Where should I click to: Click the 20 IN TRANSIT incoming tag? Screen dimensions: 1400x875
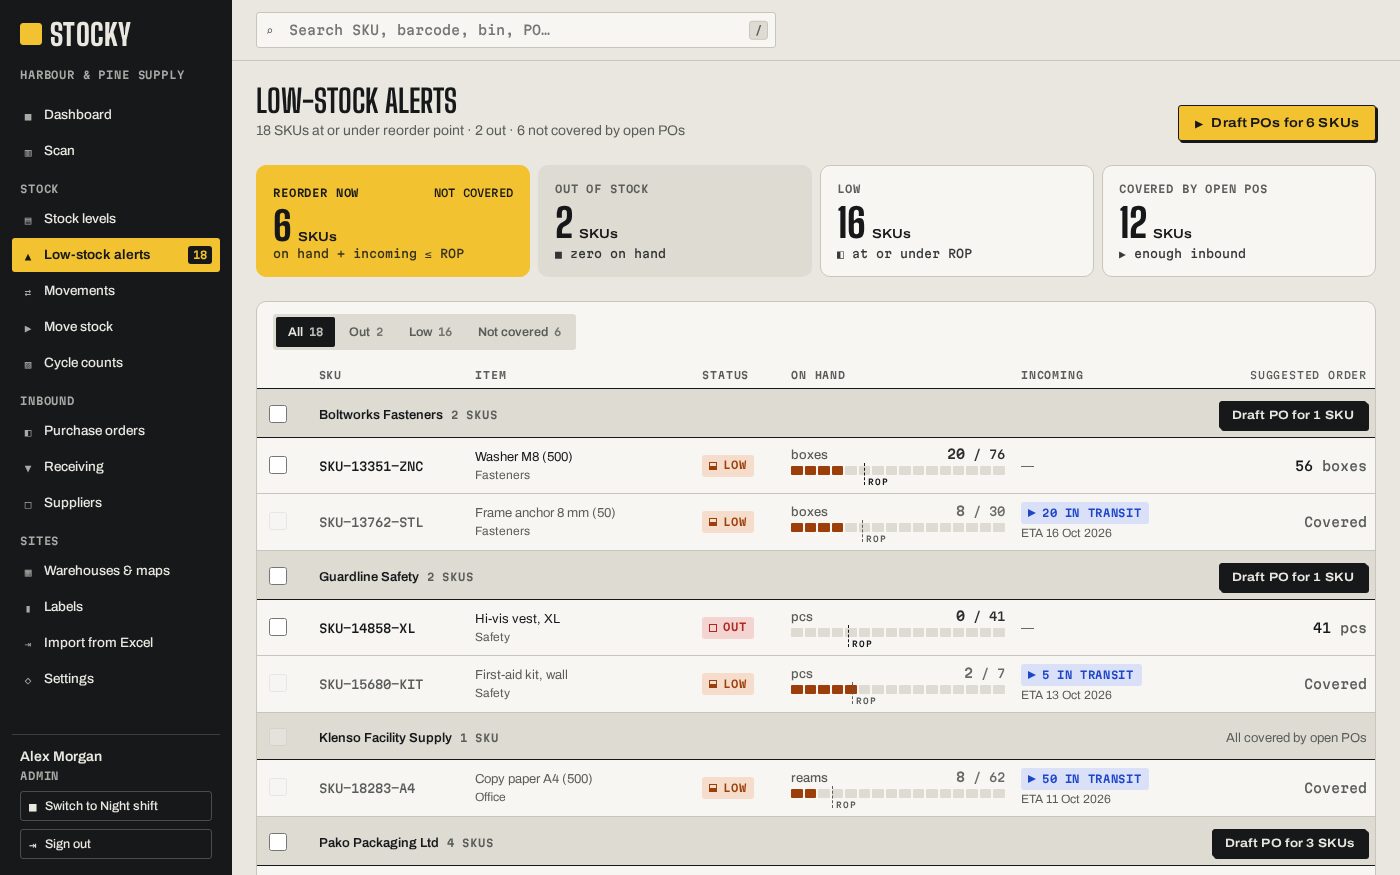point(1085,513)
